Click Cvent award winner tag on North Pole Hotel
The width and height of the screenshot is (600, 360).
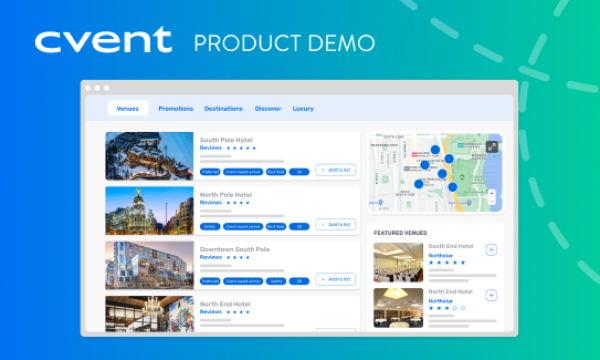[243, 226]
